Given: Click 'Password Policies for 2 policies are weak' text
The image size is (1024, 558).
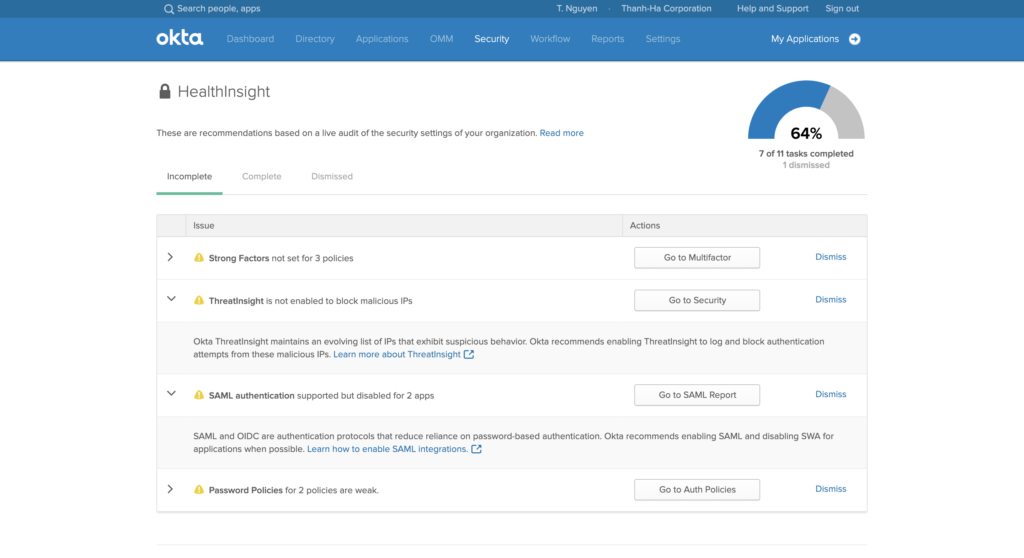Looking at the screenshot, I should click(x=293, y=490).
